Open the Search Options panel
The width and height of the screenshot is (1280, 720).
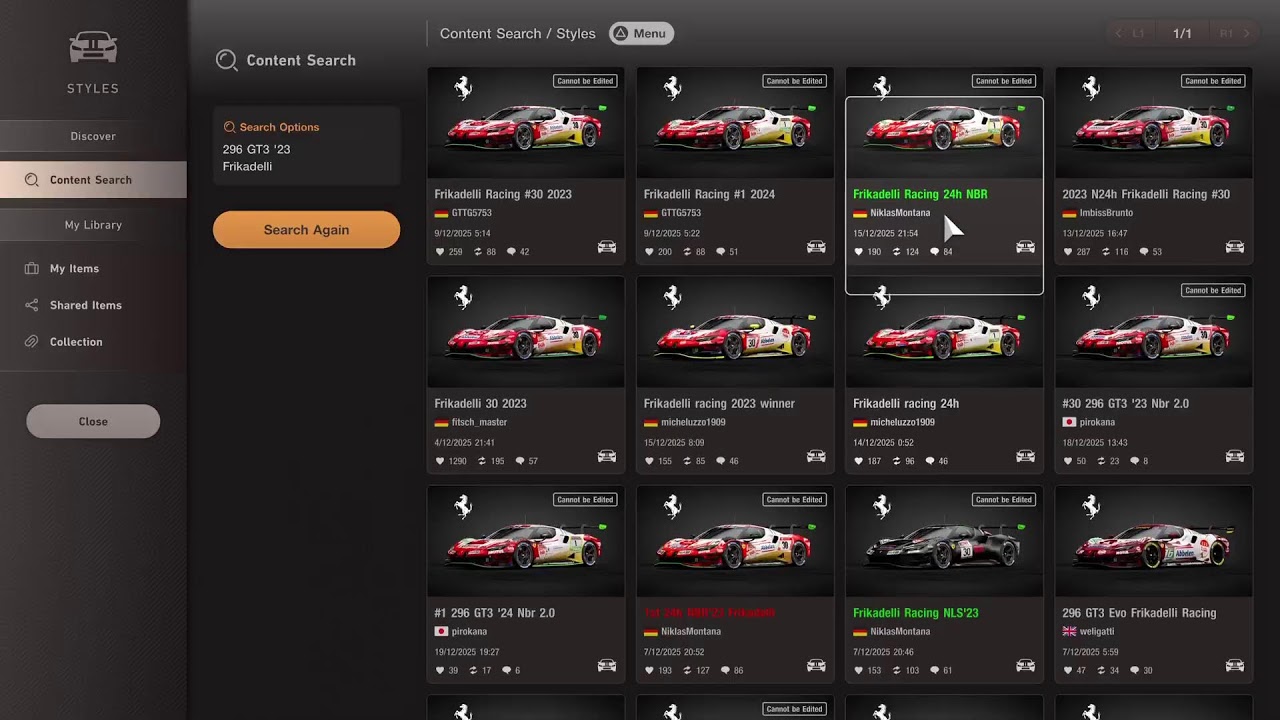[307, 147]
